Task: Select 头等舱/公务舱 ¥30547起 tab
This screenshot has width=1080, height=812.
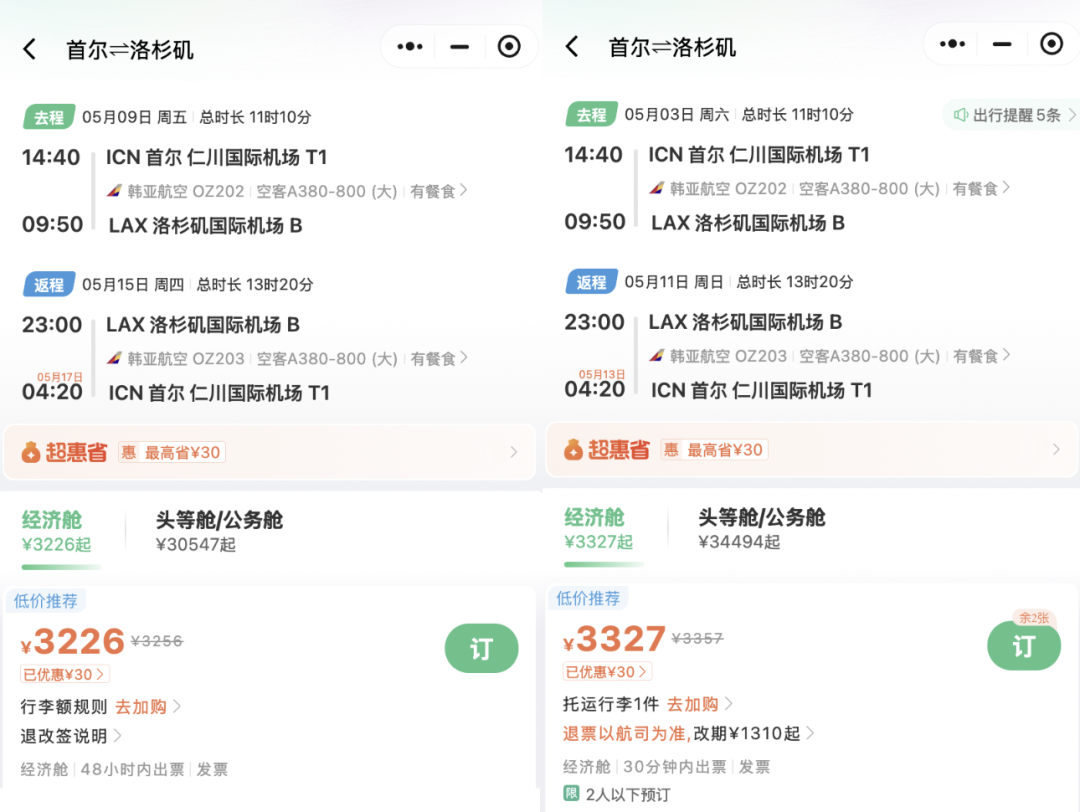Action: (219, 531)
